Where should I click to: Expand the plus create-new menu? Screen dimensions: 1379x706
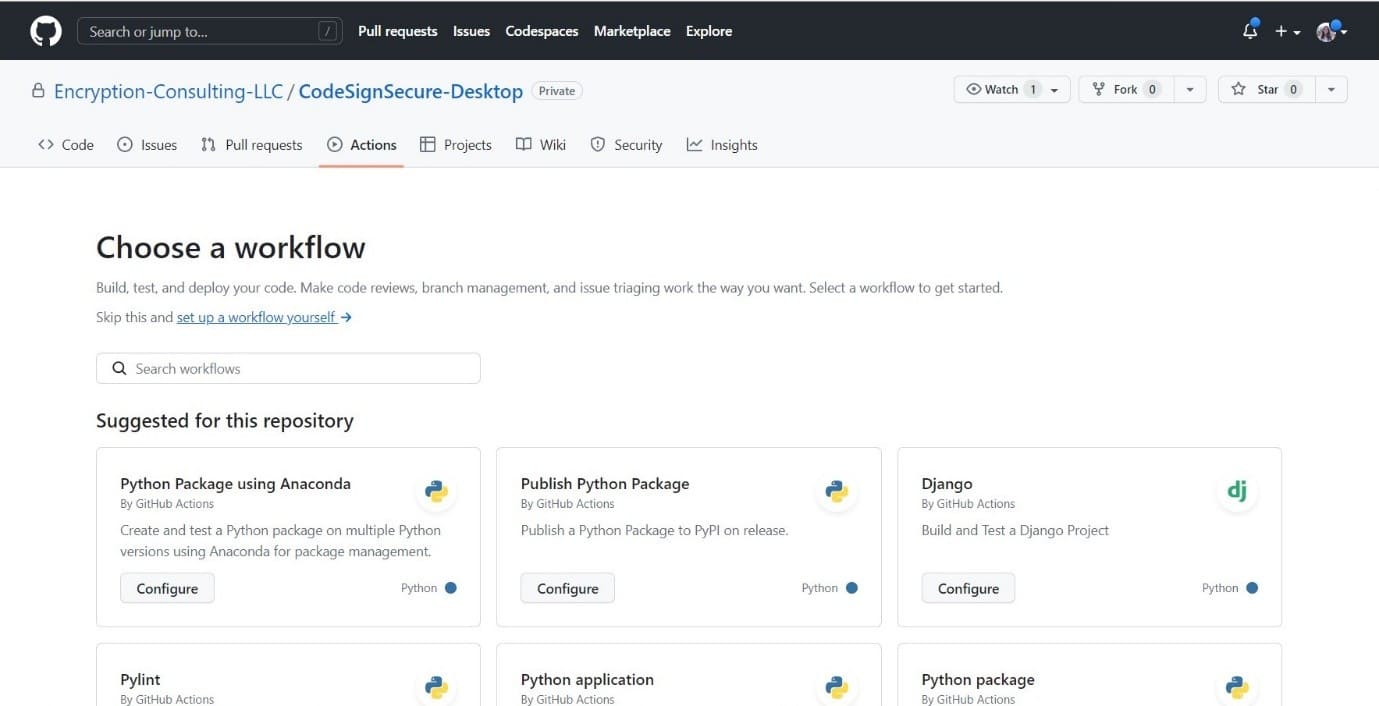pyautogui.click(x=1287, y=31)
